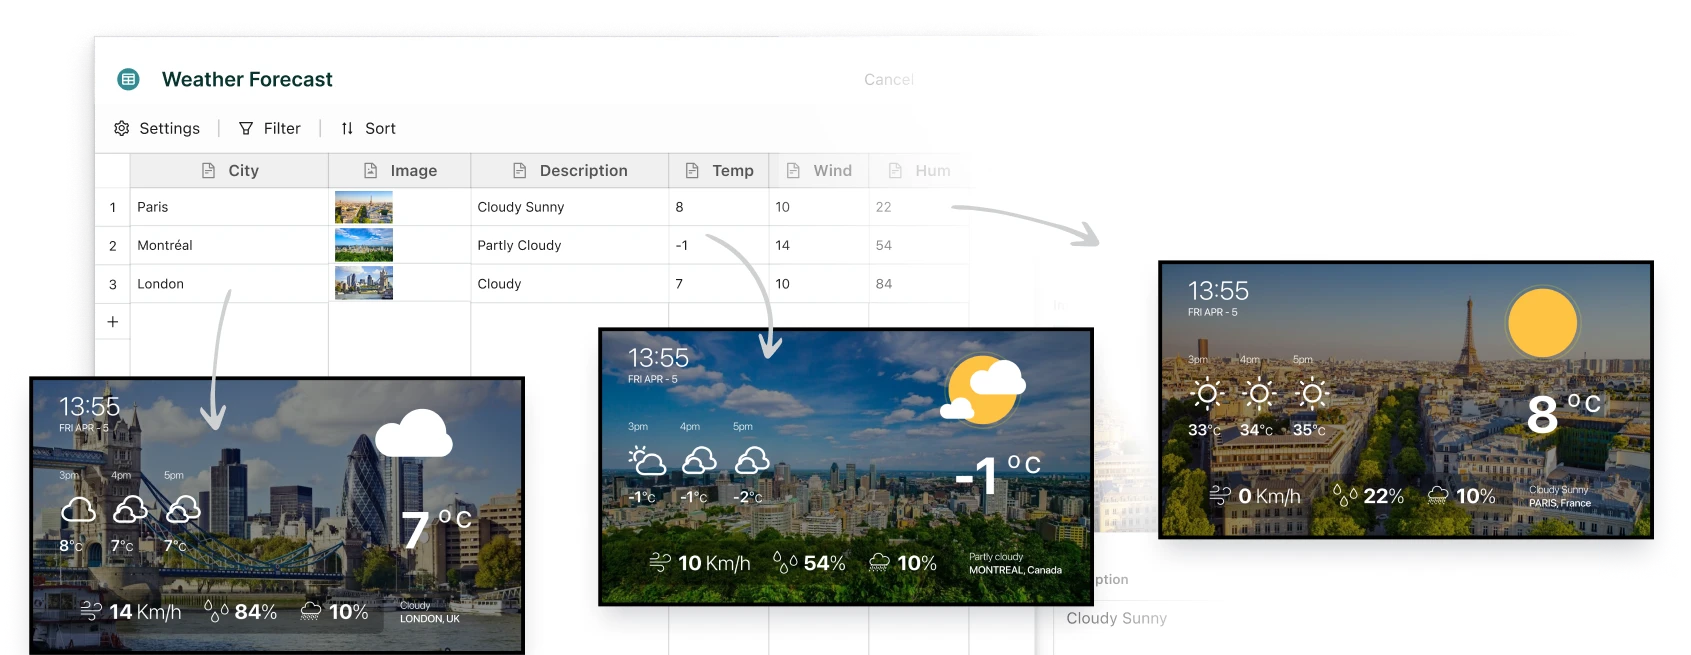Select the Temp column header

pyautogui.click(x=719, y=171)
